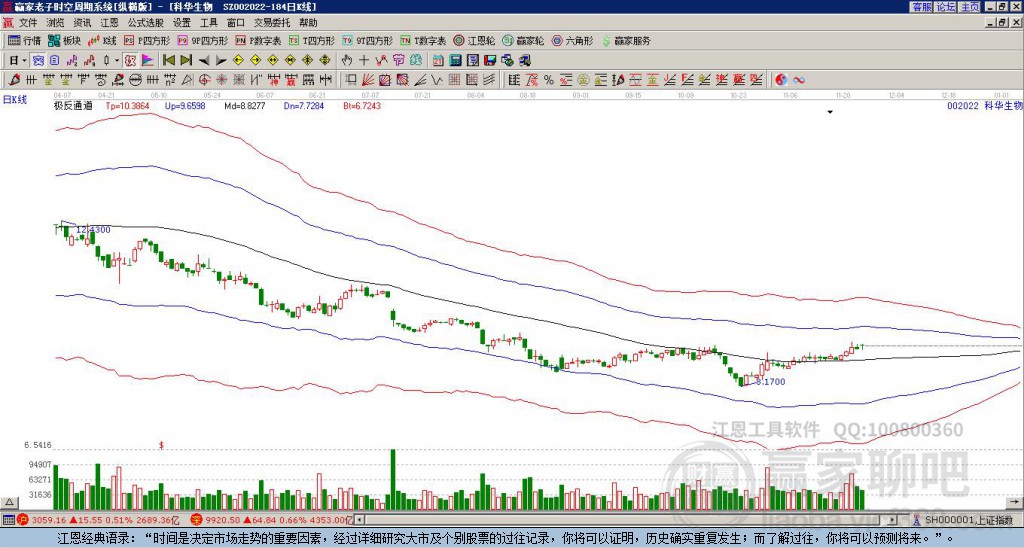Viewport: 1024px width, 548px height.
Task: Open the 交易委托 menu
Action: click(x=272, y=23)
